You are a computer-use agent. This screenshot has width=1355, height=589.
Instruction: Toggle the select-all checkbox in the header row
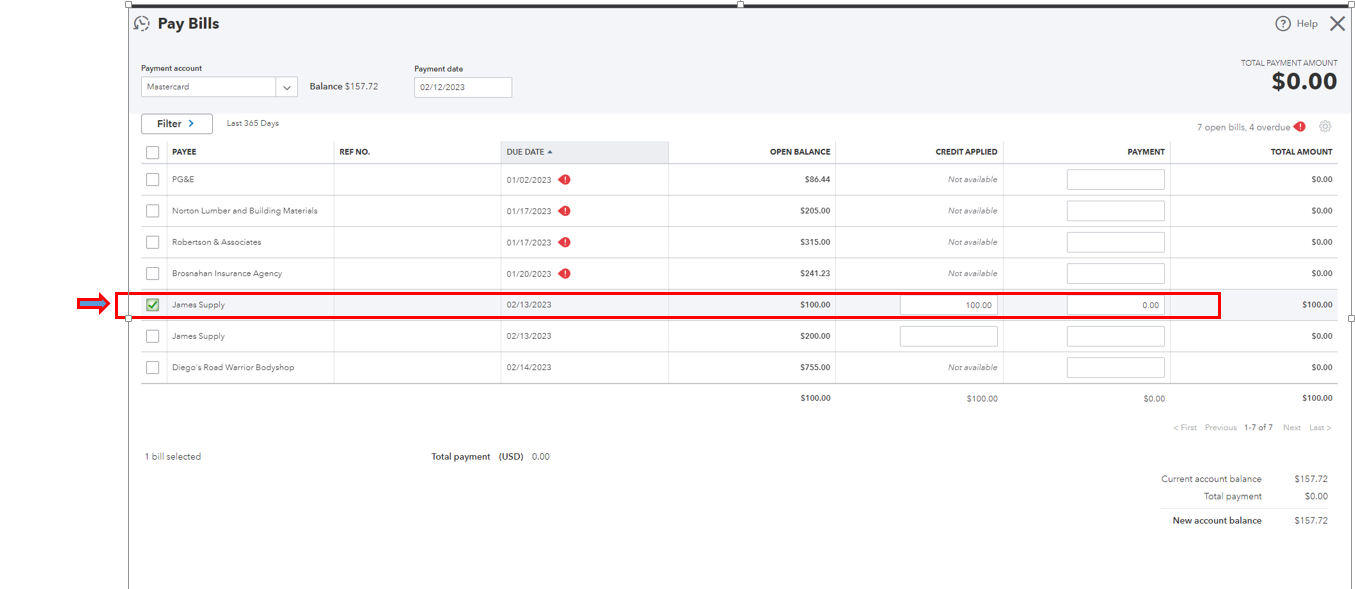tap(152, 151)
